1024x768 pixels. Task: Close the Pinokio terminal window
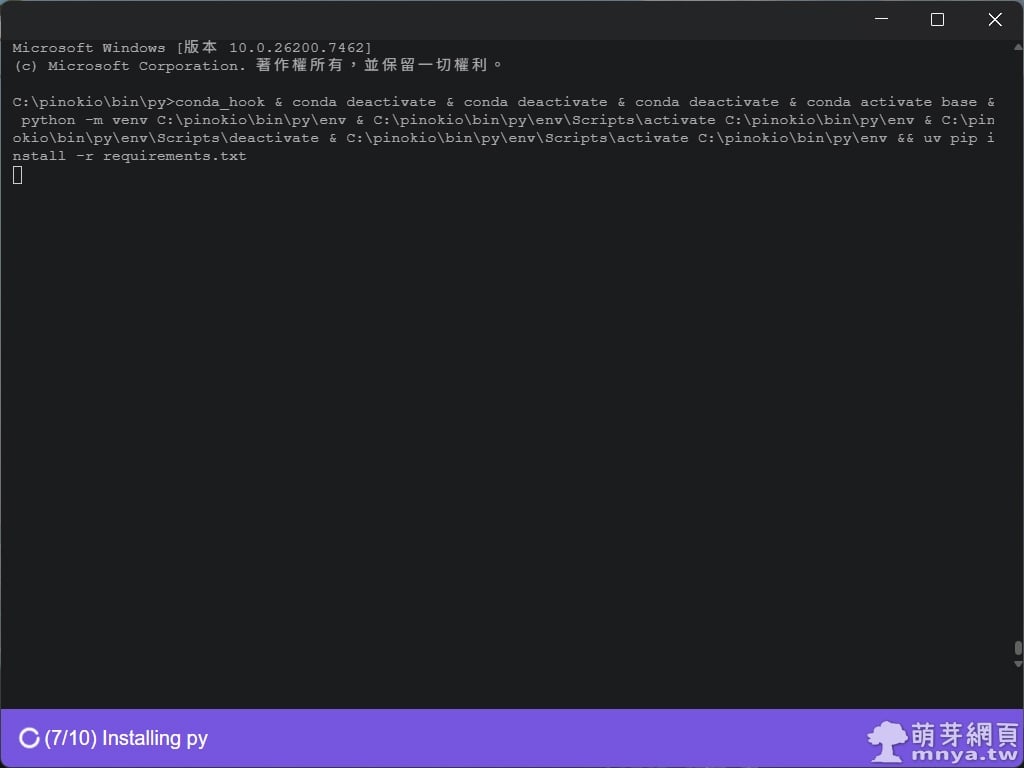995,20
